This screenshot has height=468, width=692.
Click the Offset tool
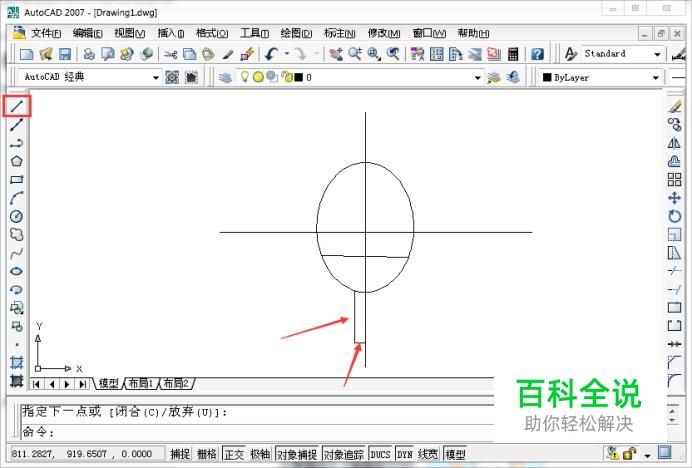pyautogui.click(x=674, y=161)
